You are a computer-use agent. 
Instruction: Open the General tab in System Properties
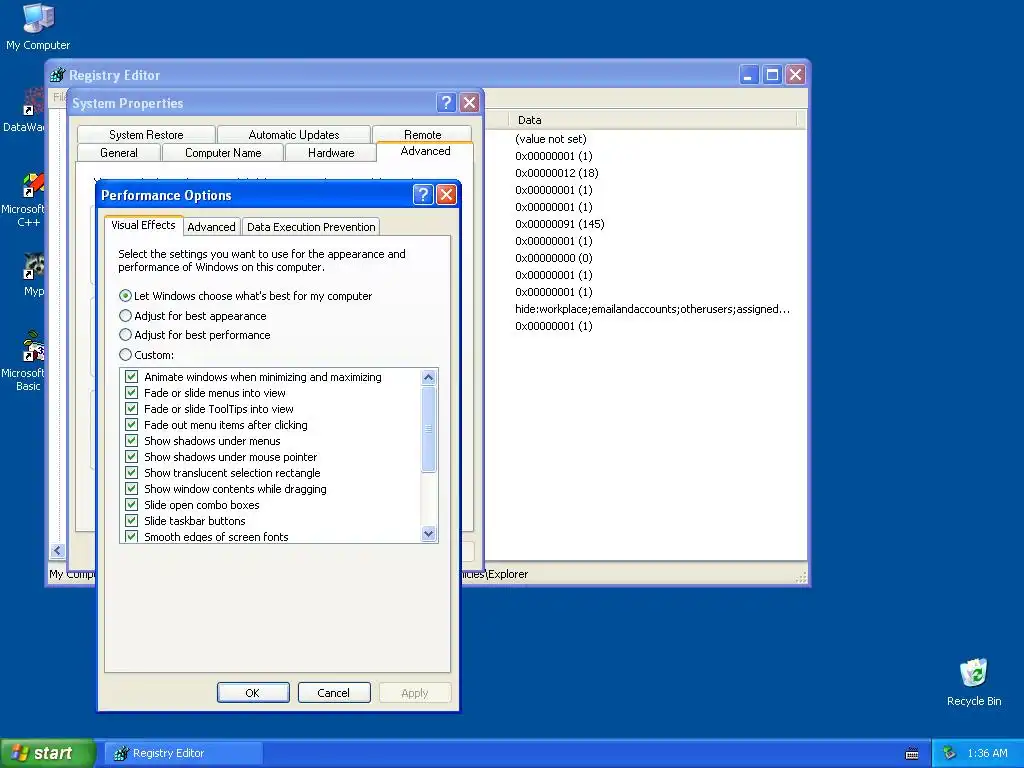119,153
